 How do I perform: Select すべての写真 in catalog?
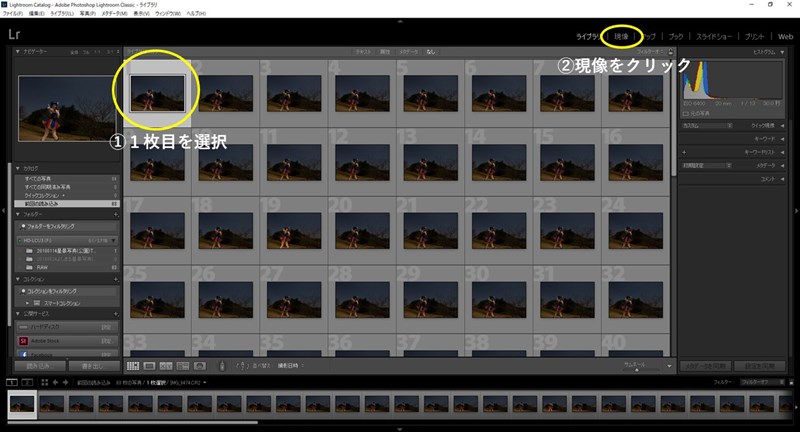pos(66,179)
